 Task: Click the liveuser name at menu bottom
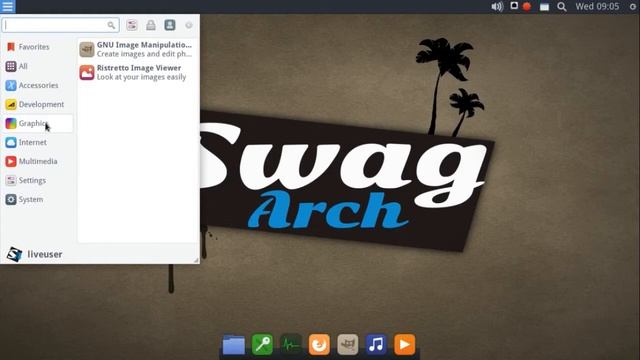45,254
